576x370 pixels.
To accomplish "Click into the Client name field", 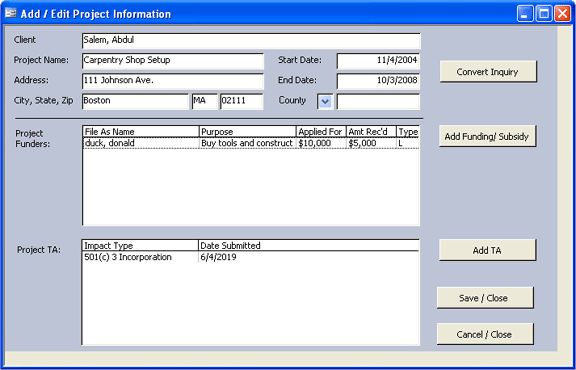I will coord(251,41).
